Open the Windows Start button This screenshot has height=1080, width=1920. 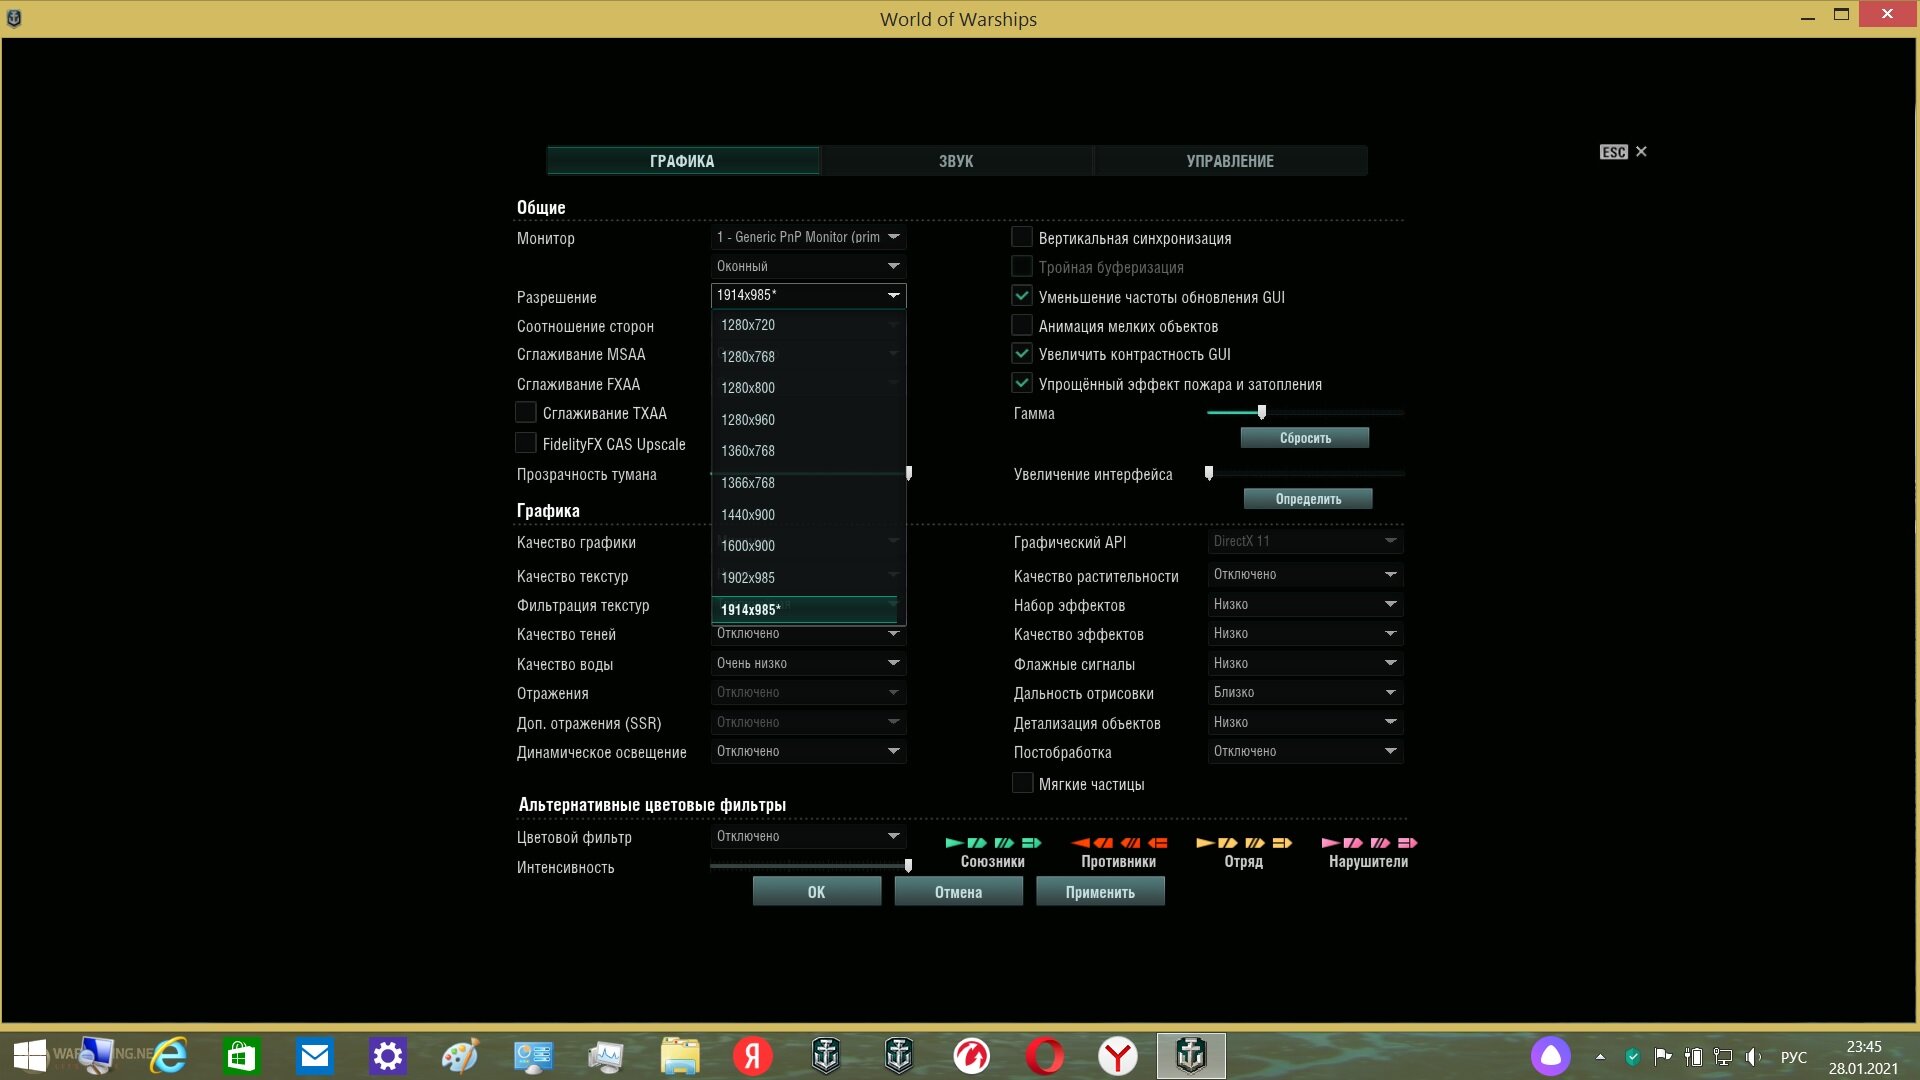click(x=29, y=1056)
